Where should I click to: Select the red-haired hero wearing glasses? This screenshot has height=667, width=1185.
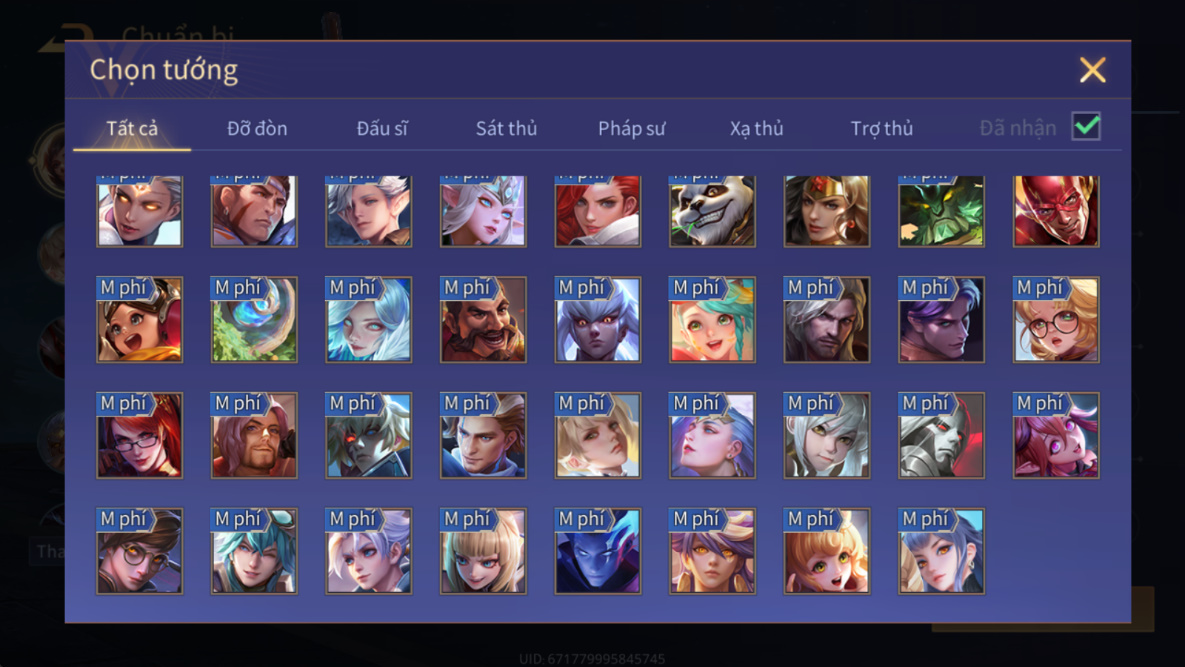click(139, 435)
